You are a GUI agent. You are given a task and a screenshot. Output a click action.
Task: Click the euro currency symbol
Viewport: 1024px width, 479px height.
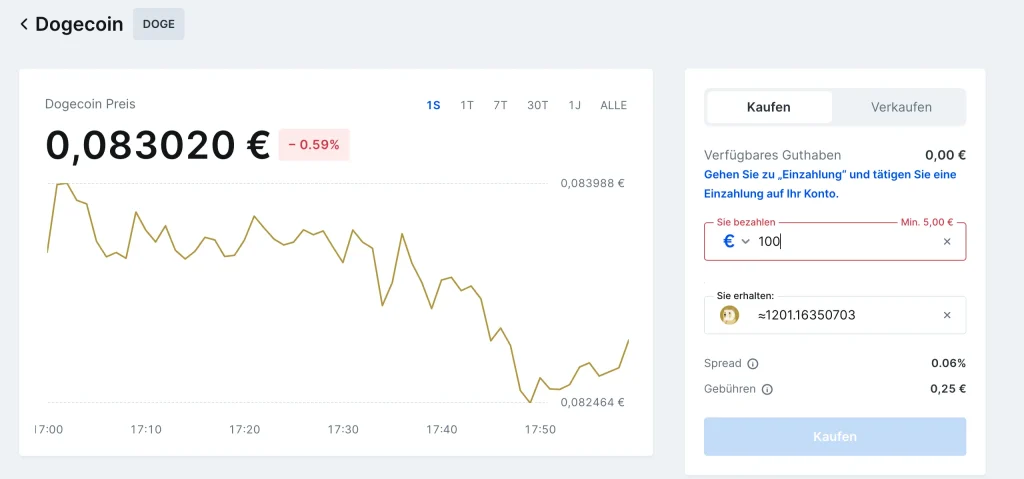click(x=729, y=241)
